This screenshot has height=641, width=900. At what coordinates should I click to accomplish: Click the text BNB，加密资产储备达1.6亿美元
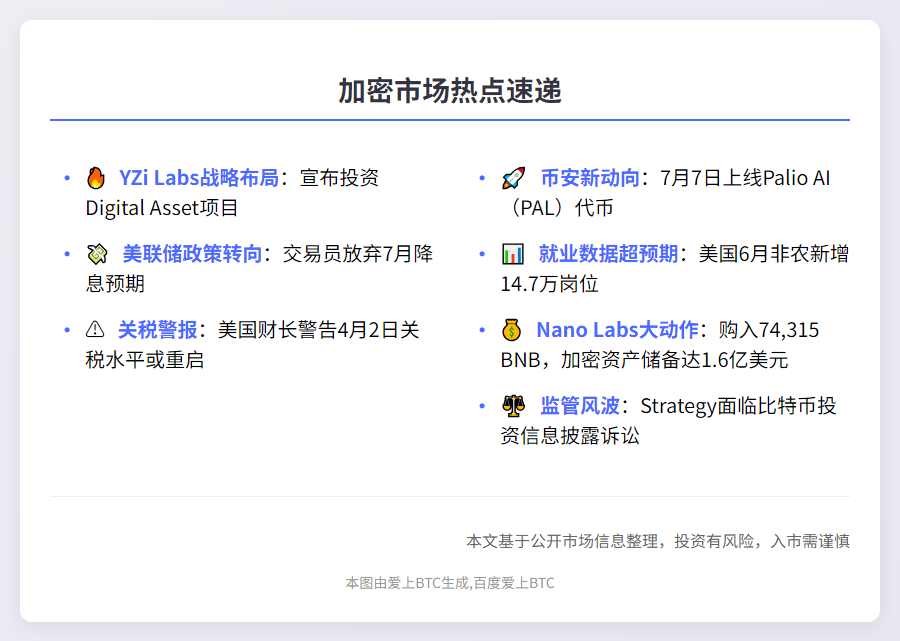644,360
